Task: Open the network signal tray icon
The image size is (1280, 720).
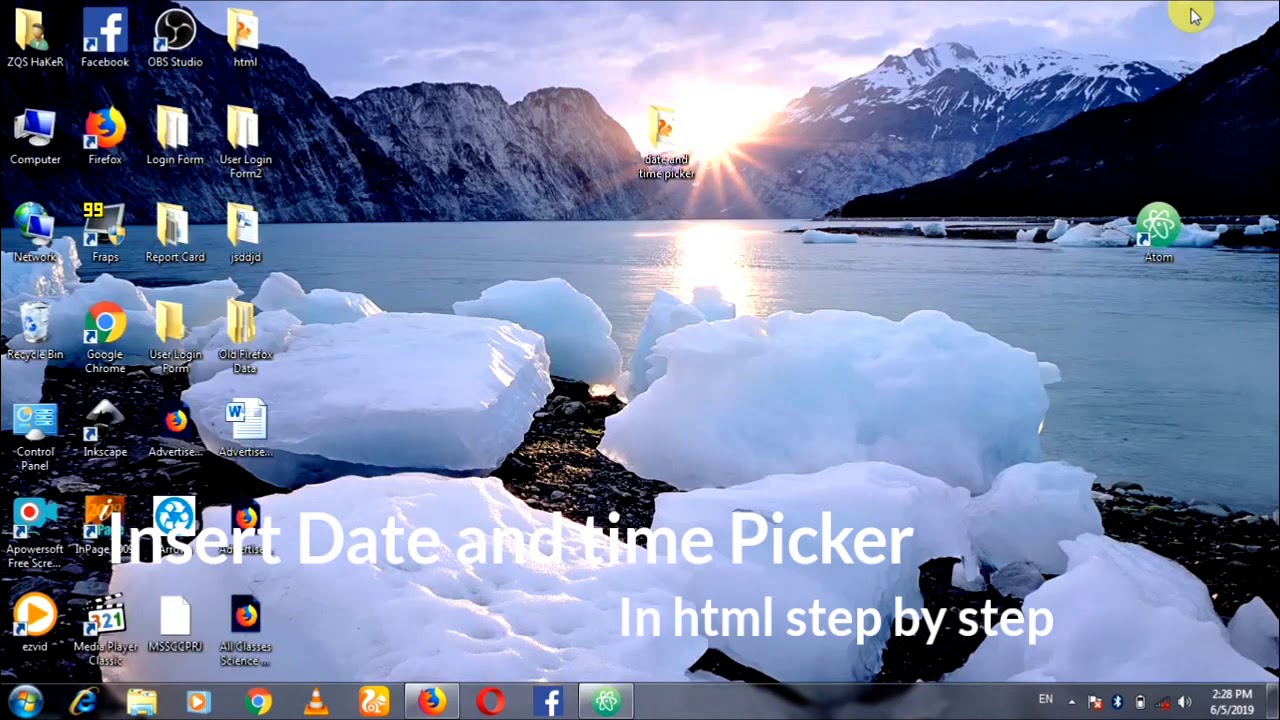Action: click(x=1163, y=702)
